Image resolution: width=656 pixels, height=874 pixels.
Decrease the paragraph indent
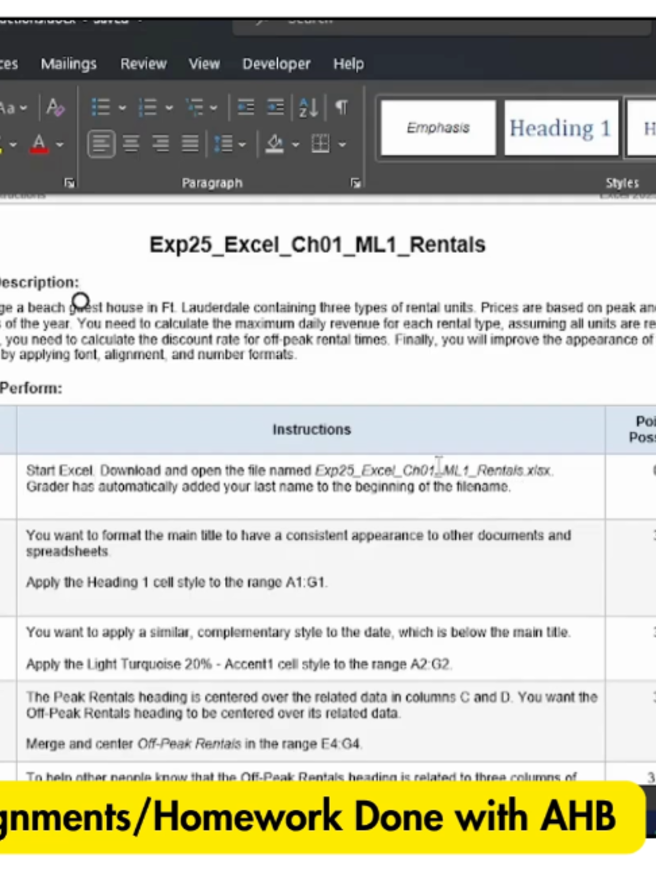click(x=246, y=107)
